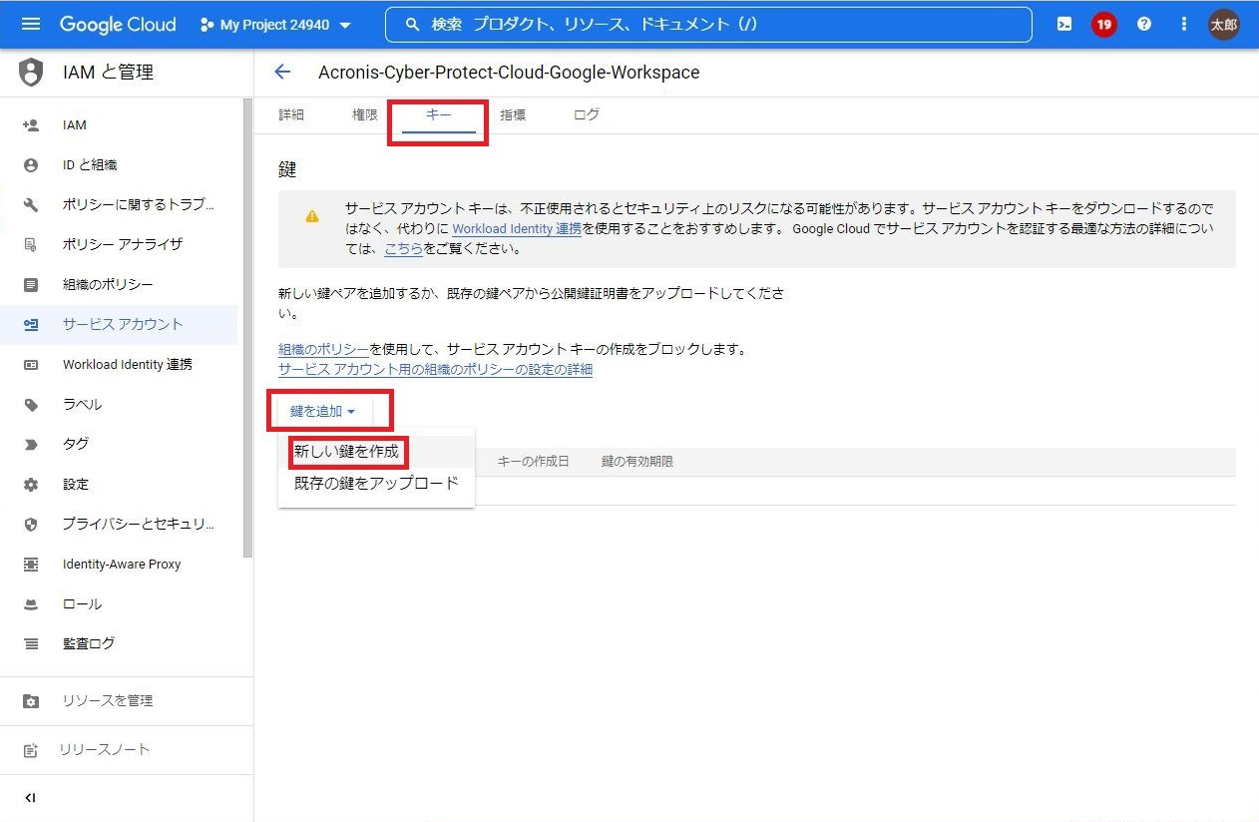
Task: Click the プライバシーとセキュリ… shield icon
Action: point(31,524)
